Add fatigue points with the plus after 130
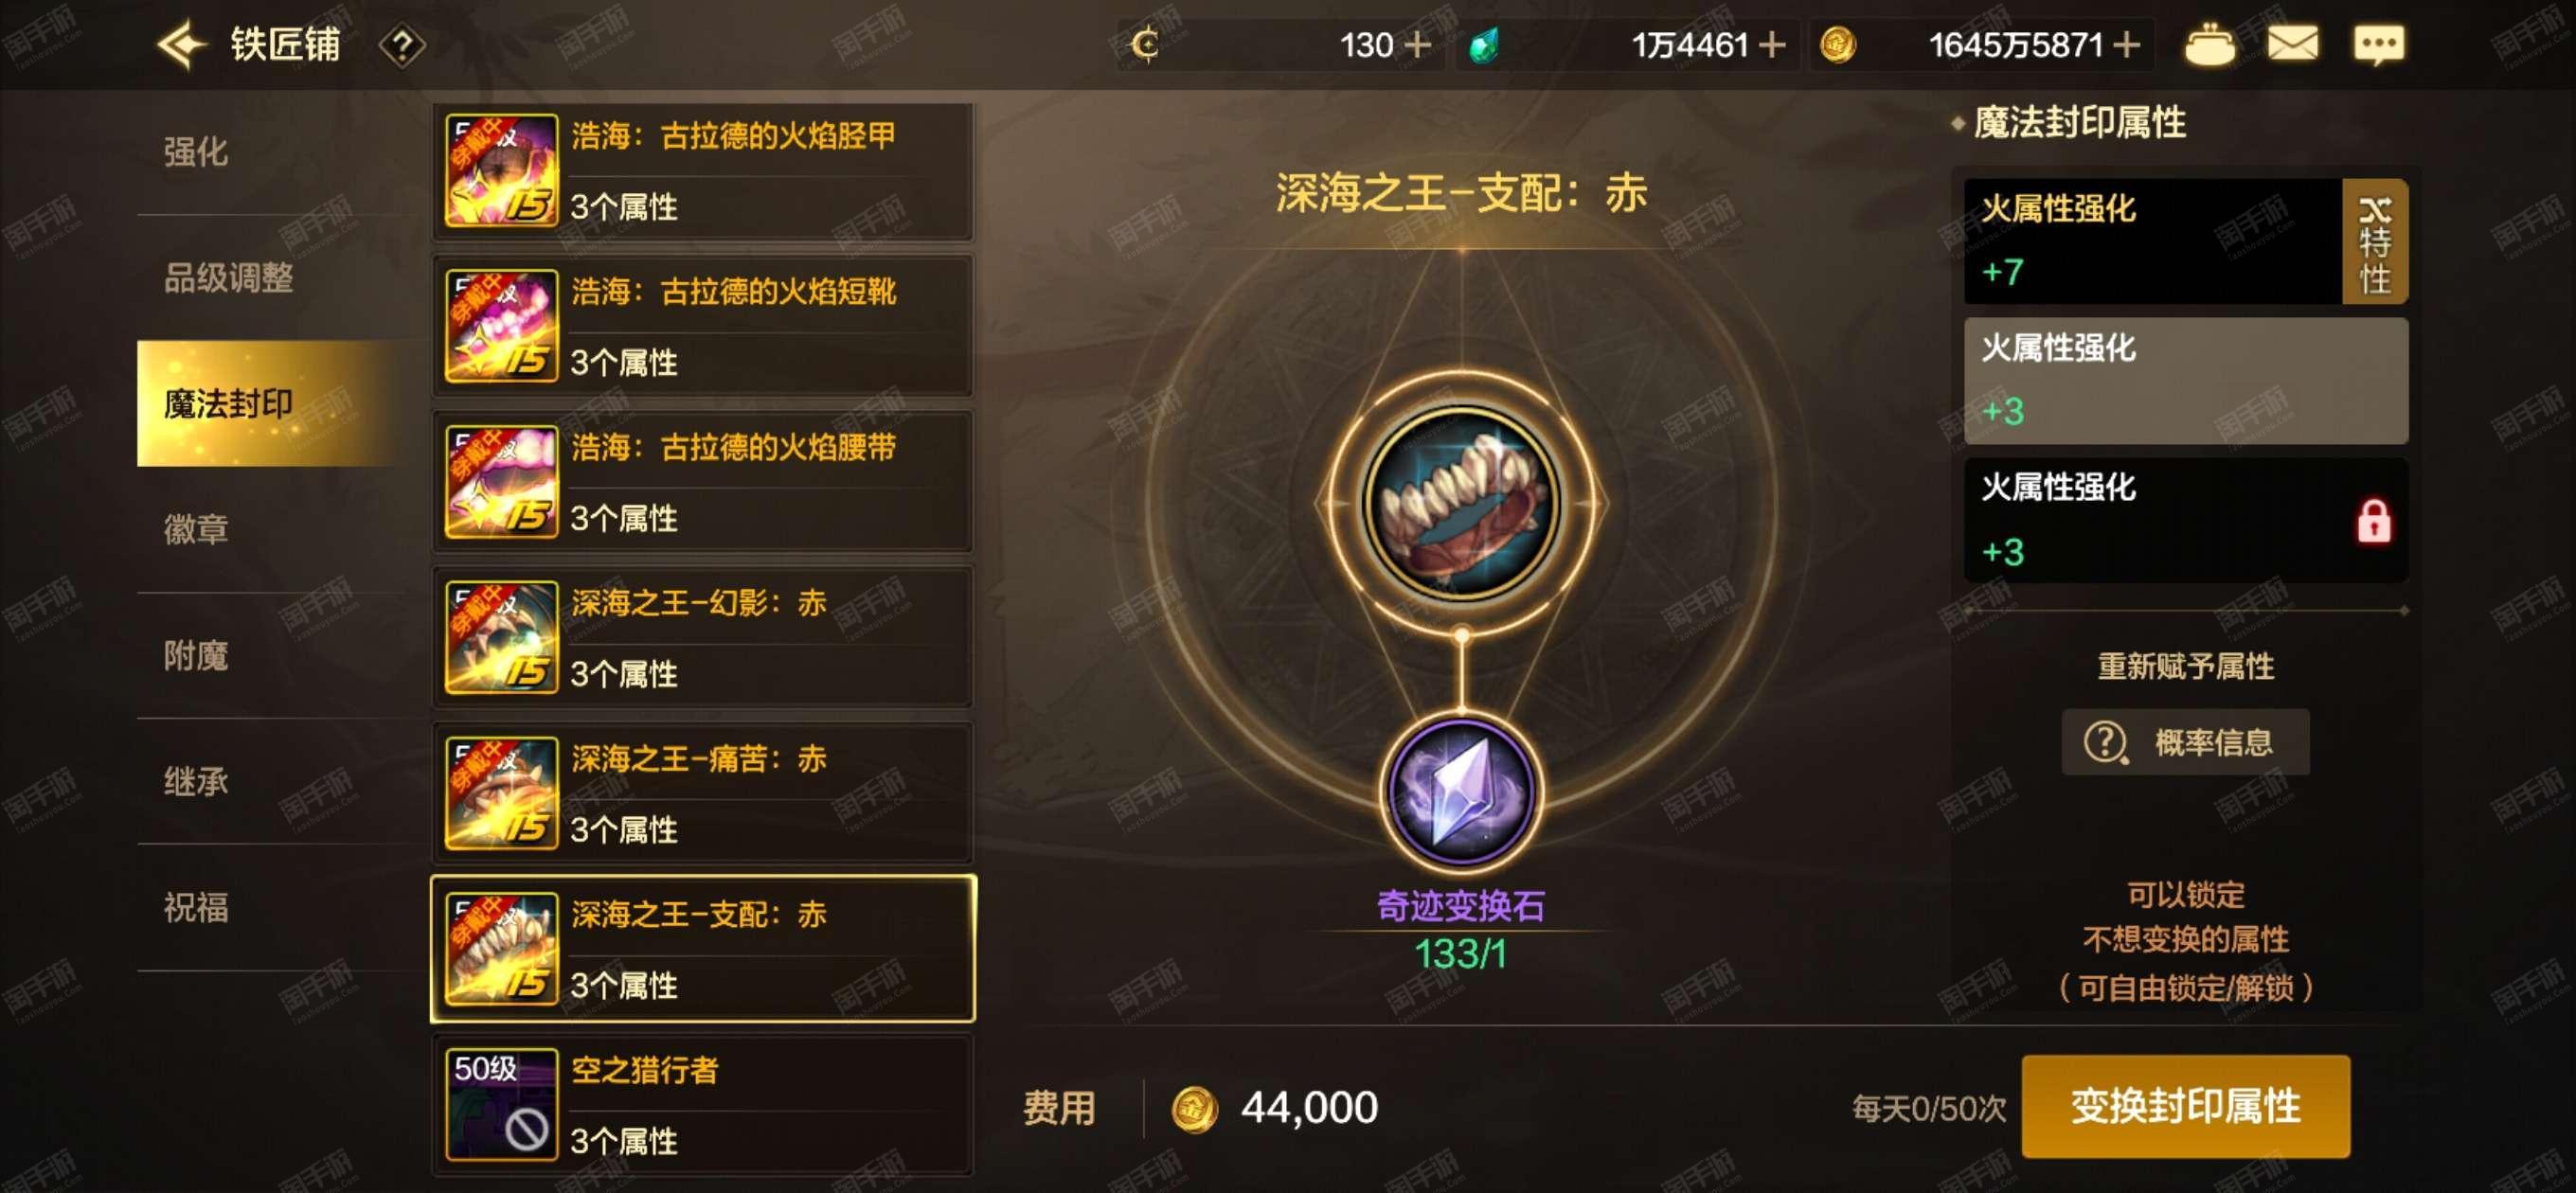 tap(1417, 45)
